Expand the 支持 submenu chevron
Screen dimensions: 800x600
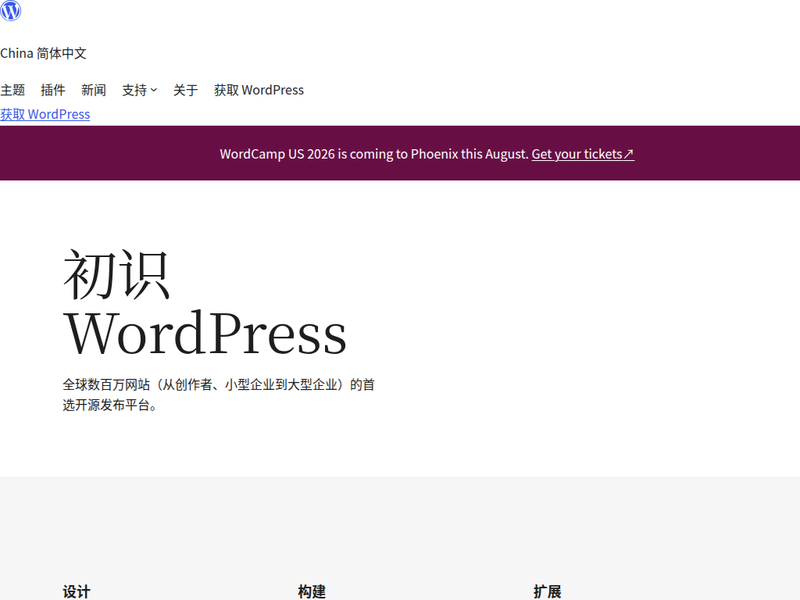(154, 90)
